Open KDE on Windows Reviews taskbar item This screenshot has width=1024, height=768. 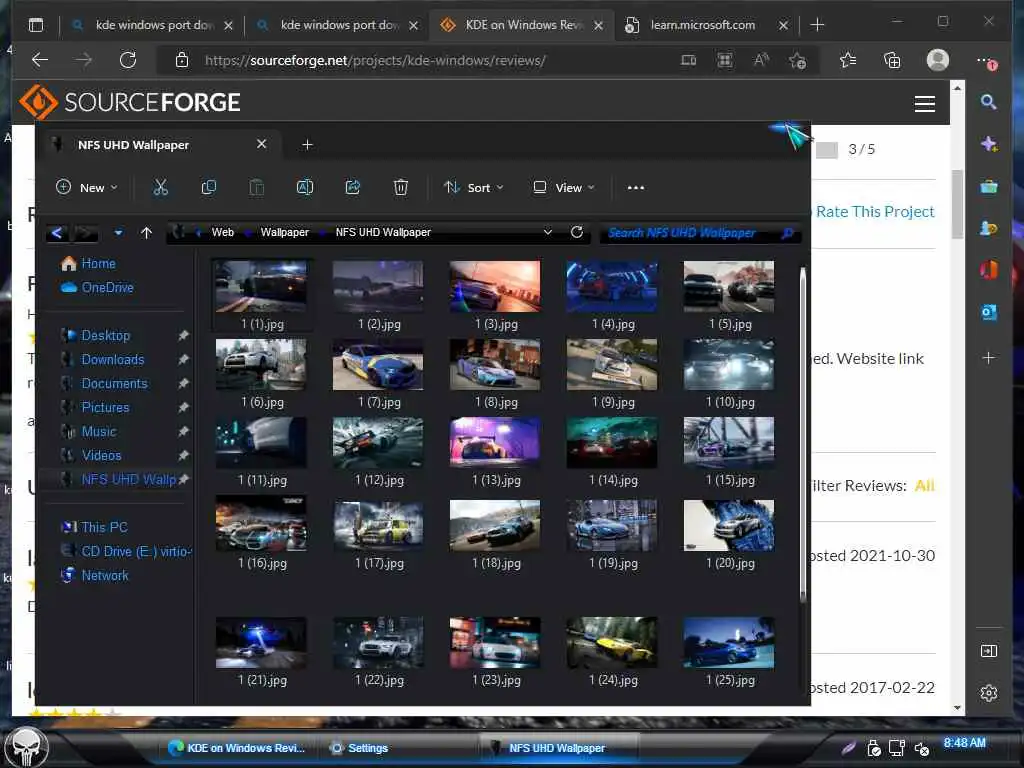[x=236, y=748]
